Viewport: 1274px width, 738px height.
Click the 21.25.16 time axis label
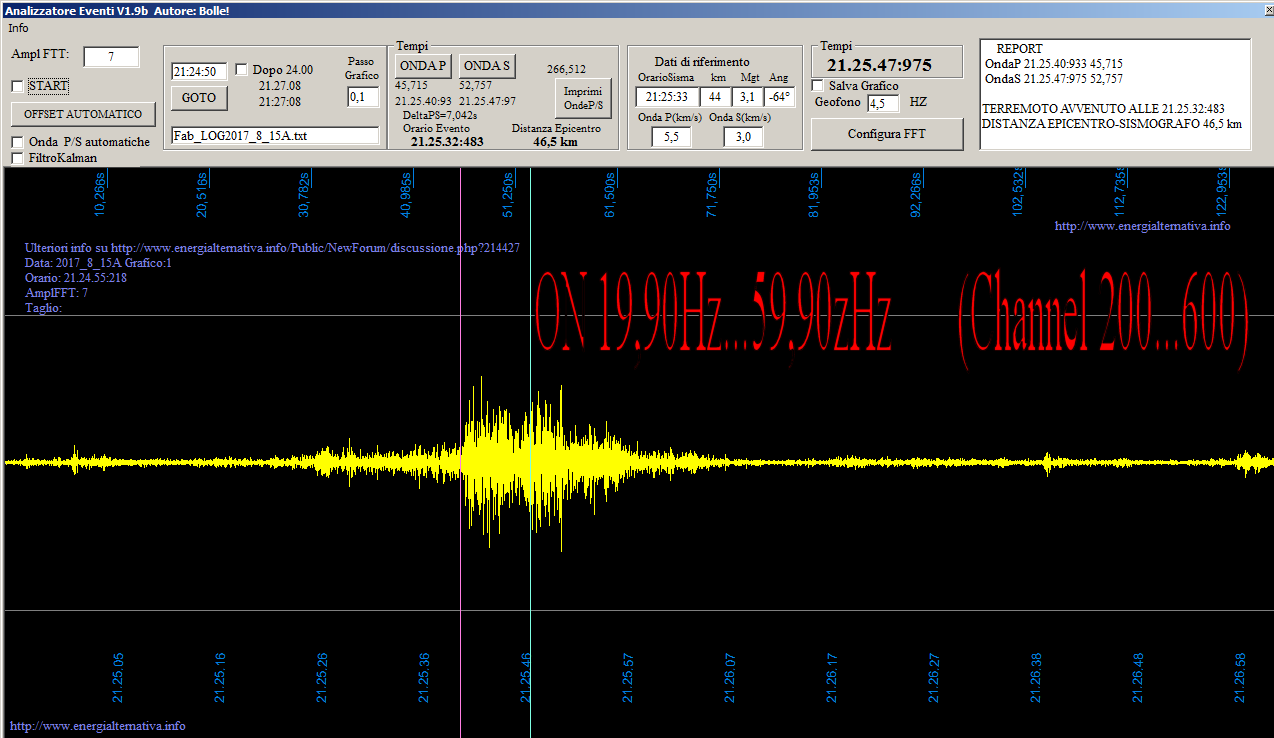pyautogui.click(x=221, y=677)
